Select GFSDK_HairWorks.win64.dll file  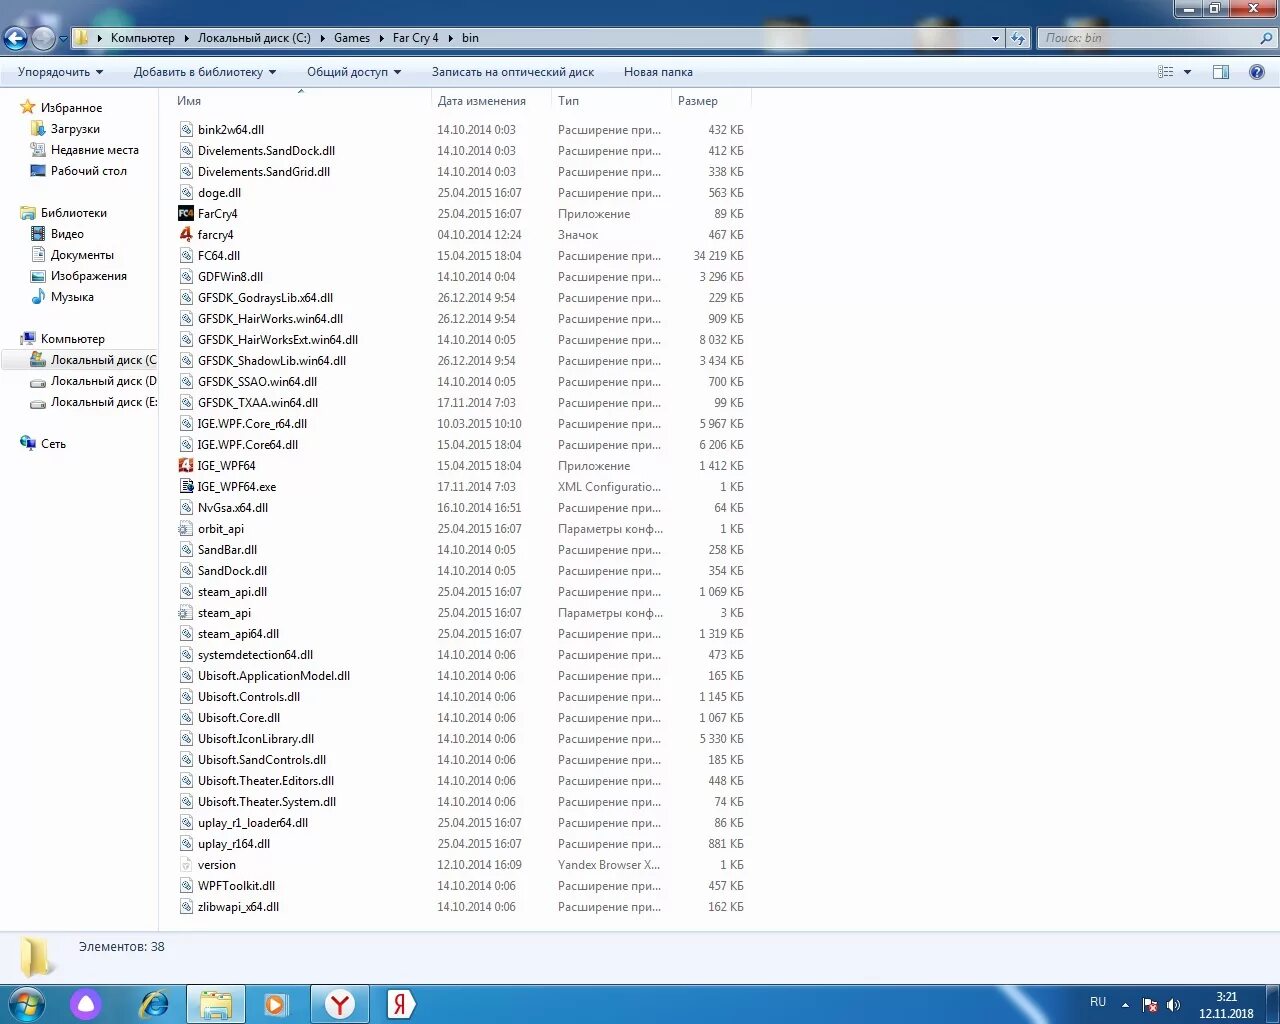[x=270, y=319]
